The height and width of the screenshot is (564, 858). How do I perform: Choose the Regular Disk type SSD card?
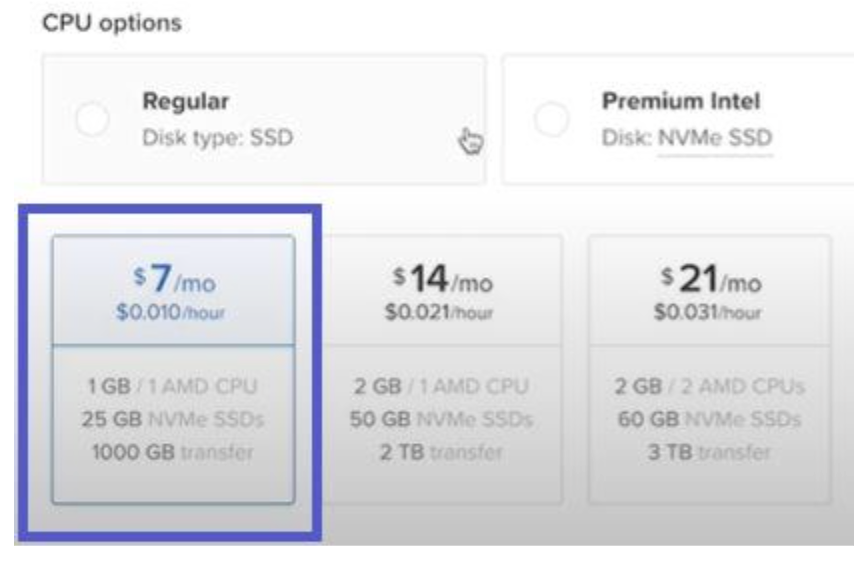264,119
